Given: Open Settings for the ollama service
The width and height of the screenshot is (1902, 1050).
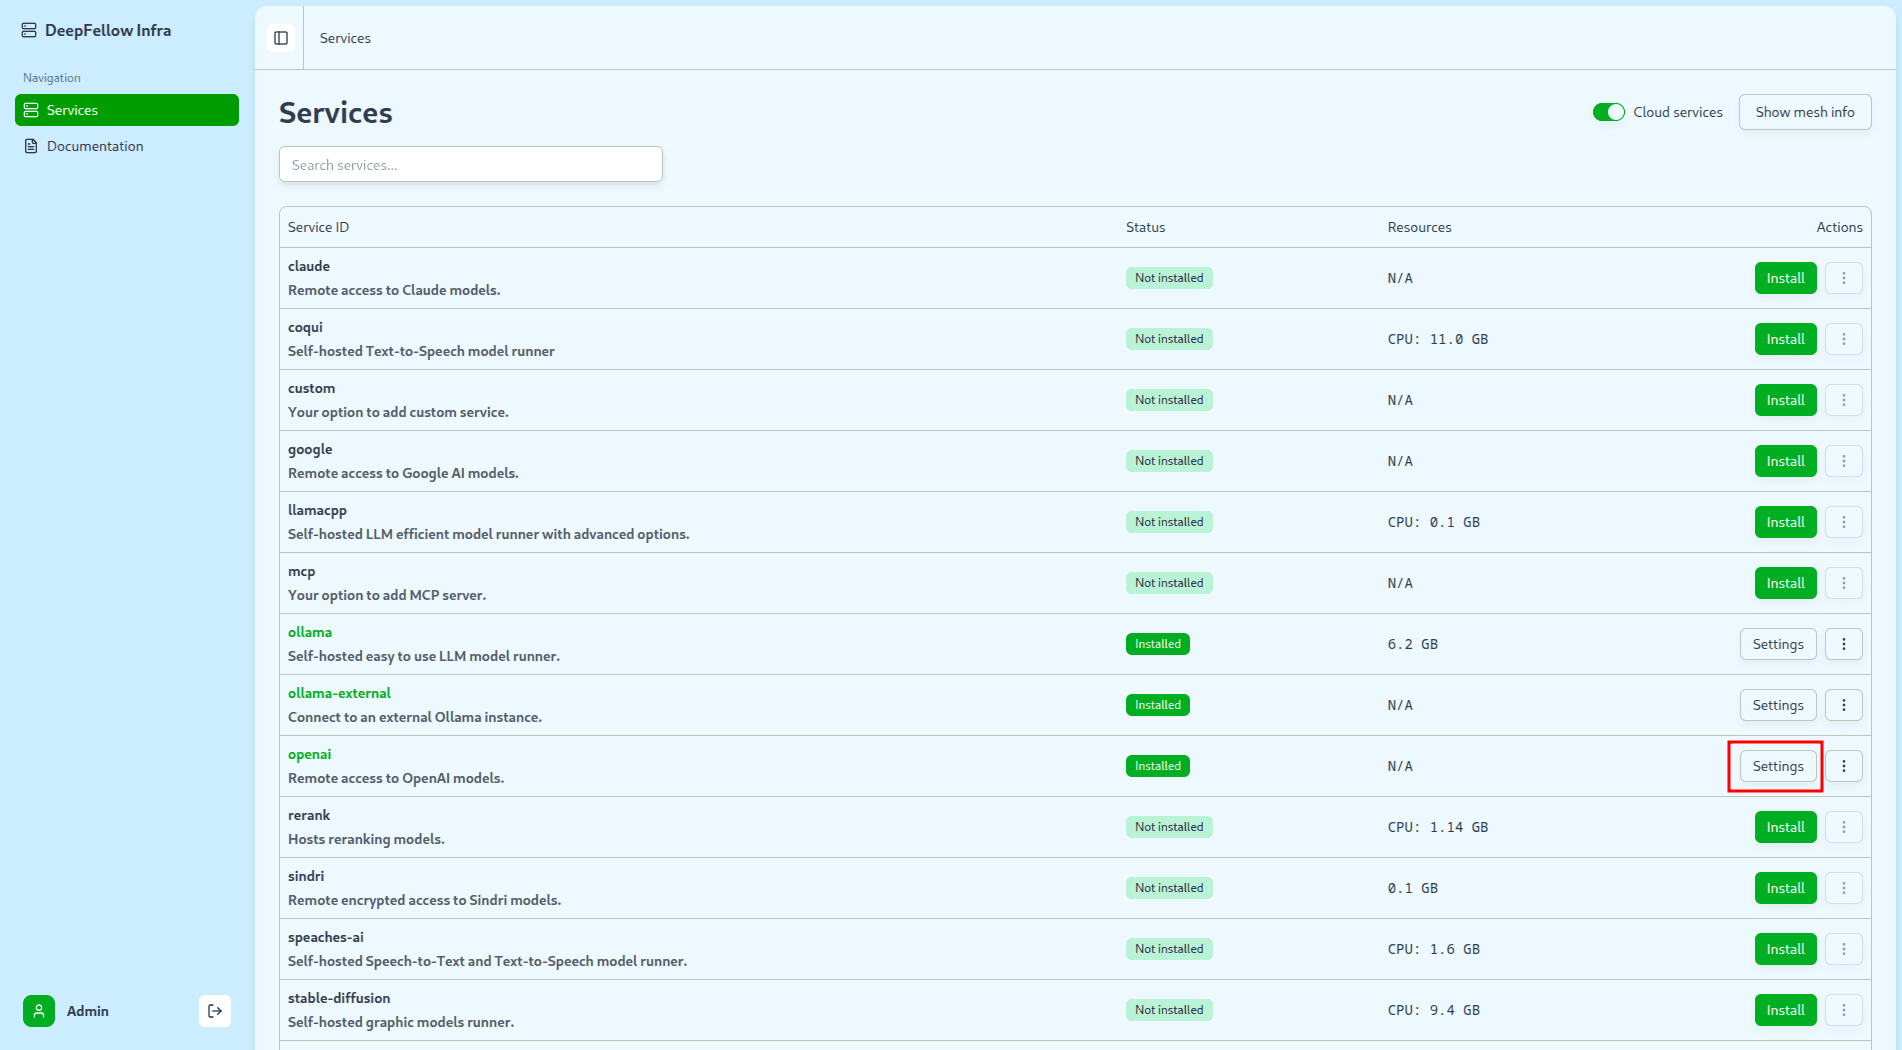Looking at the screenshot, I should point(1778,644).
